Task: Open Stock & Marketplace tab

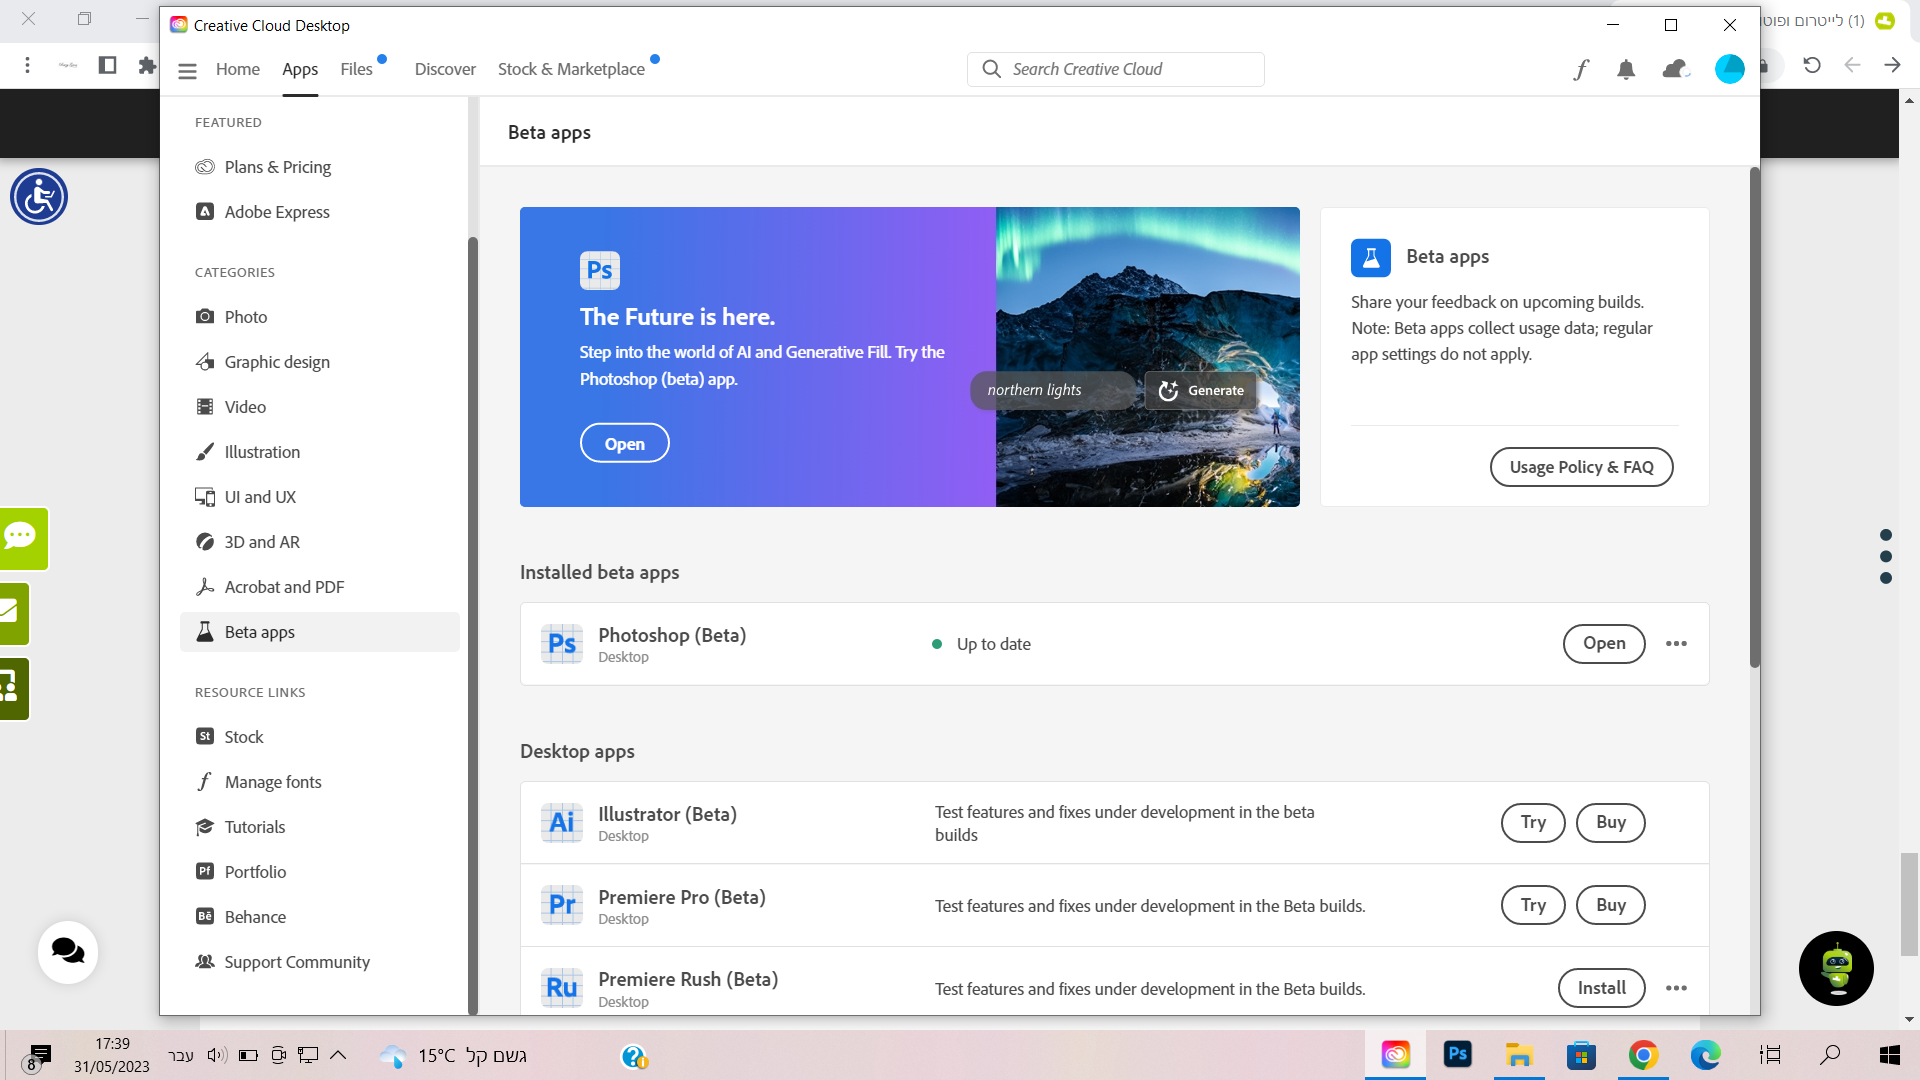Action: click(x=571, y=69)
